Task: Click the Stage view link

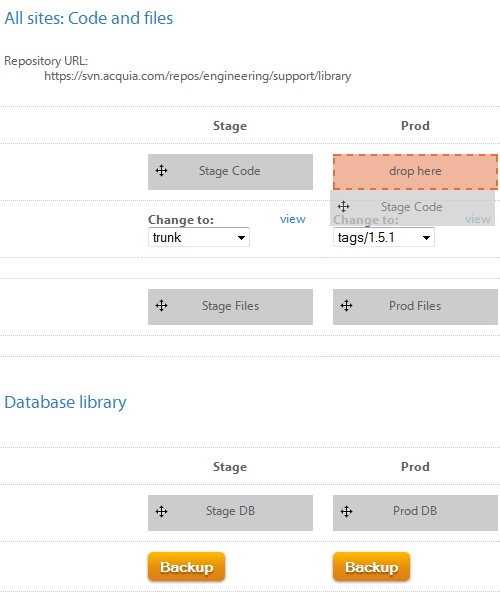Action: [293, 219]
